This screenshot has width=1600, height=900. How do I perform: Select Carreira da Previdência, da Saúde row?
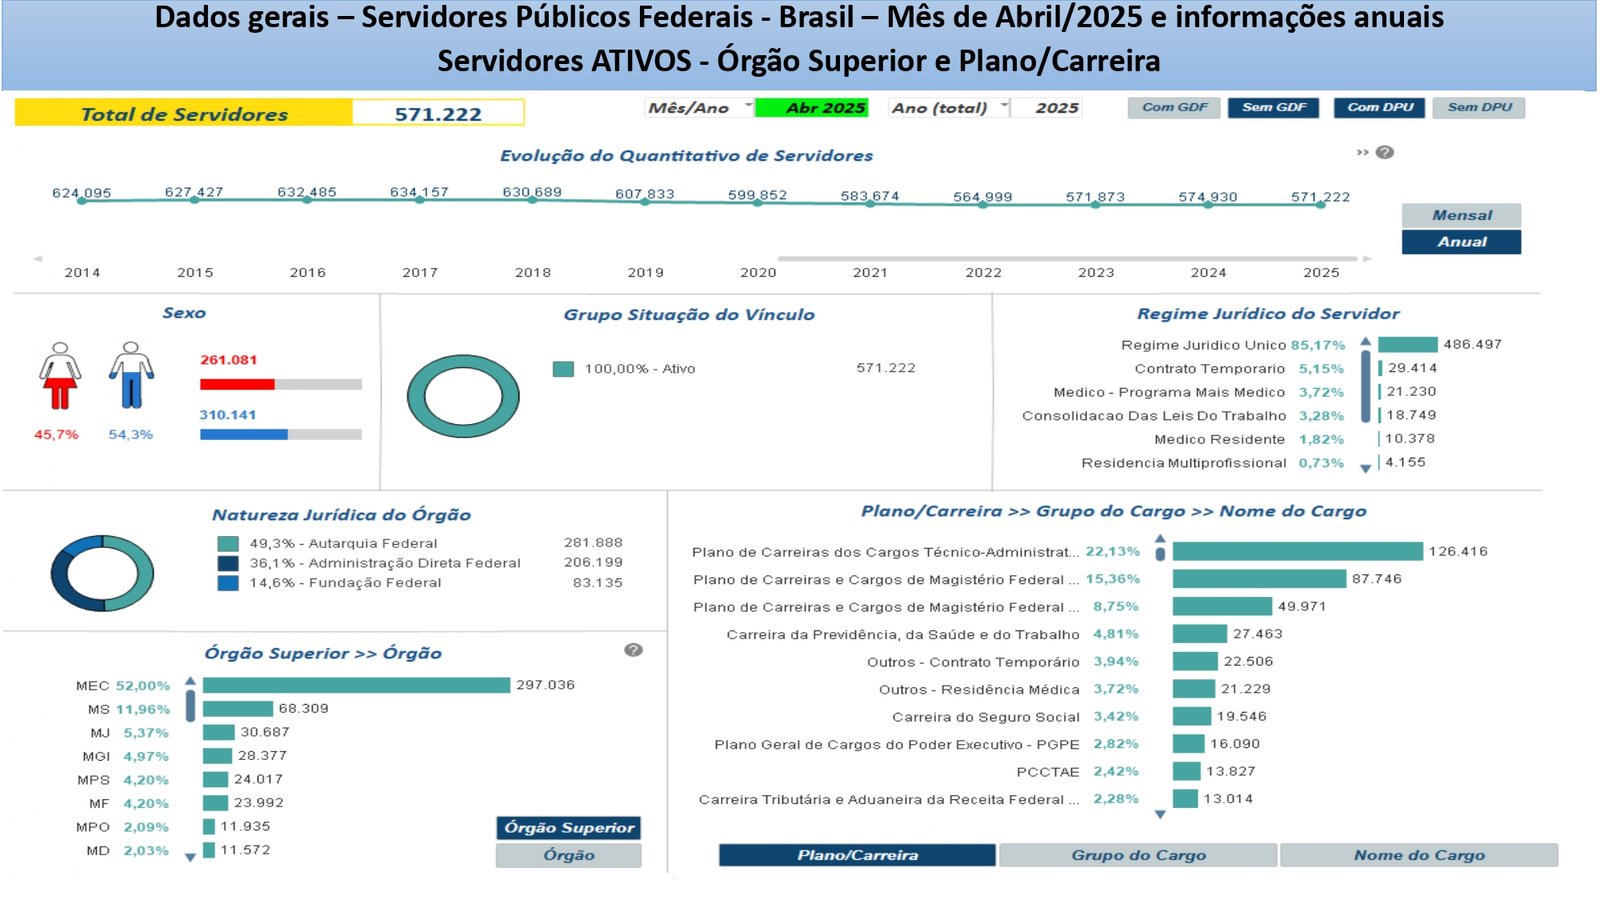click(1005, 634)
